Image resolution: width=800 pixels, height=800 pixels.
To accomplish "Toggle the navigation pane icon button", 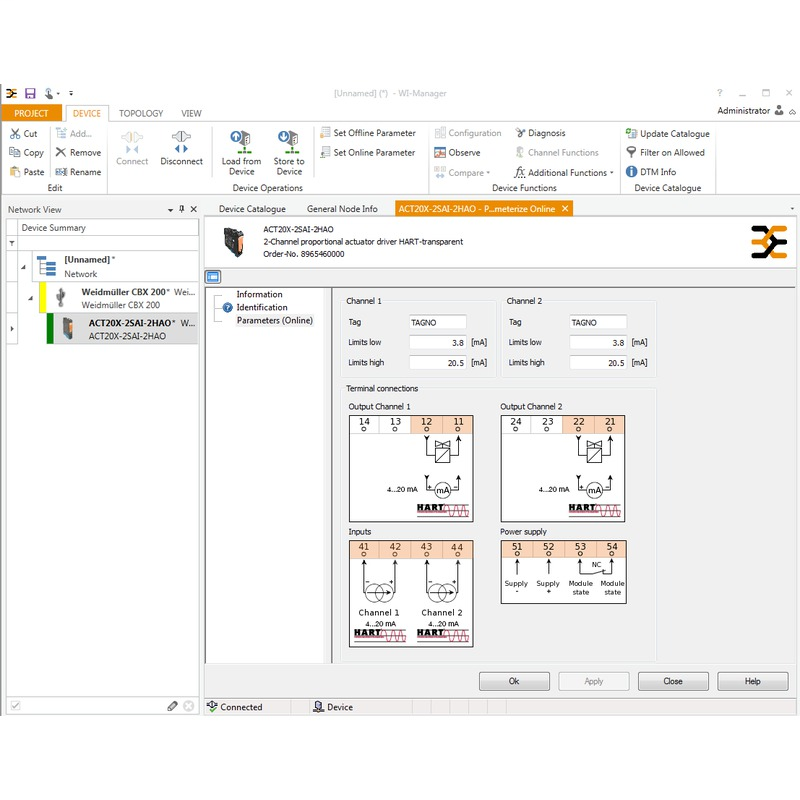I will tap(213, 277).
